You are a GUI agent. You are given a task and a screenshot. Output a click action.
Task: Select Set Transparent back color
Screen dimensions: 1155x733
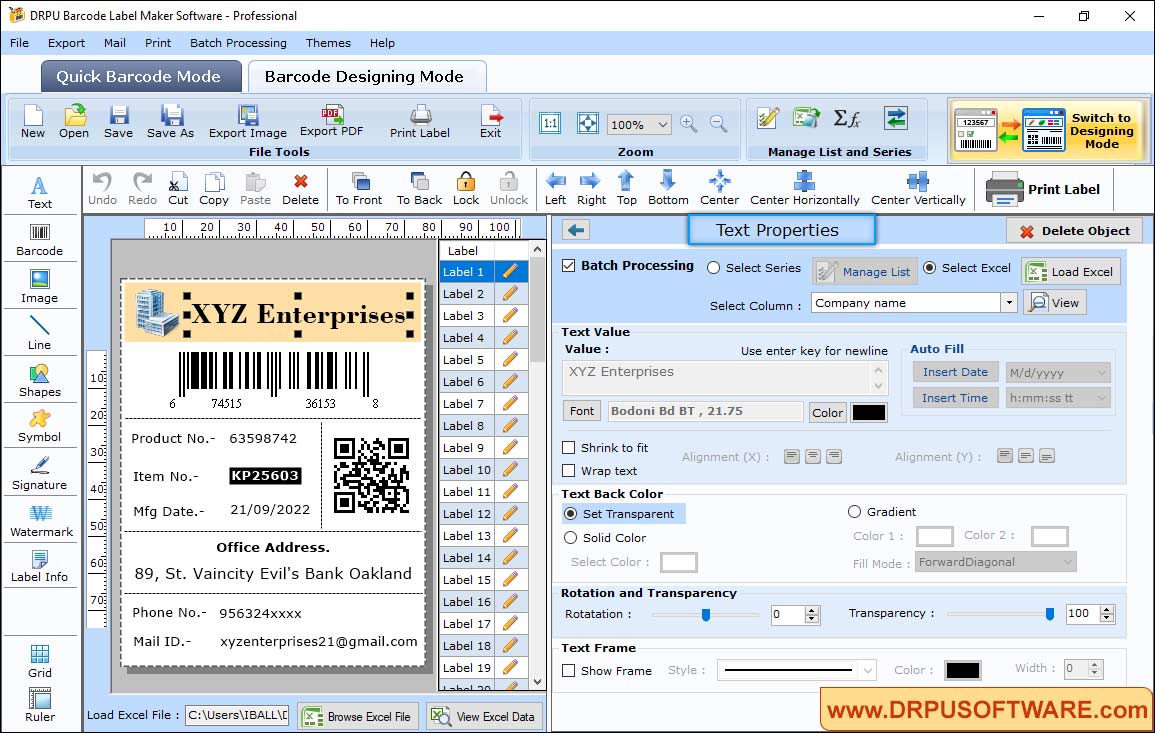[x=570, y=513]
